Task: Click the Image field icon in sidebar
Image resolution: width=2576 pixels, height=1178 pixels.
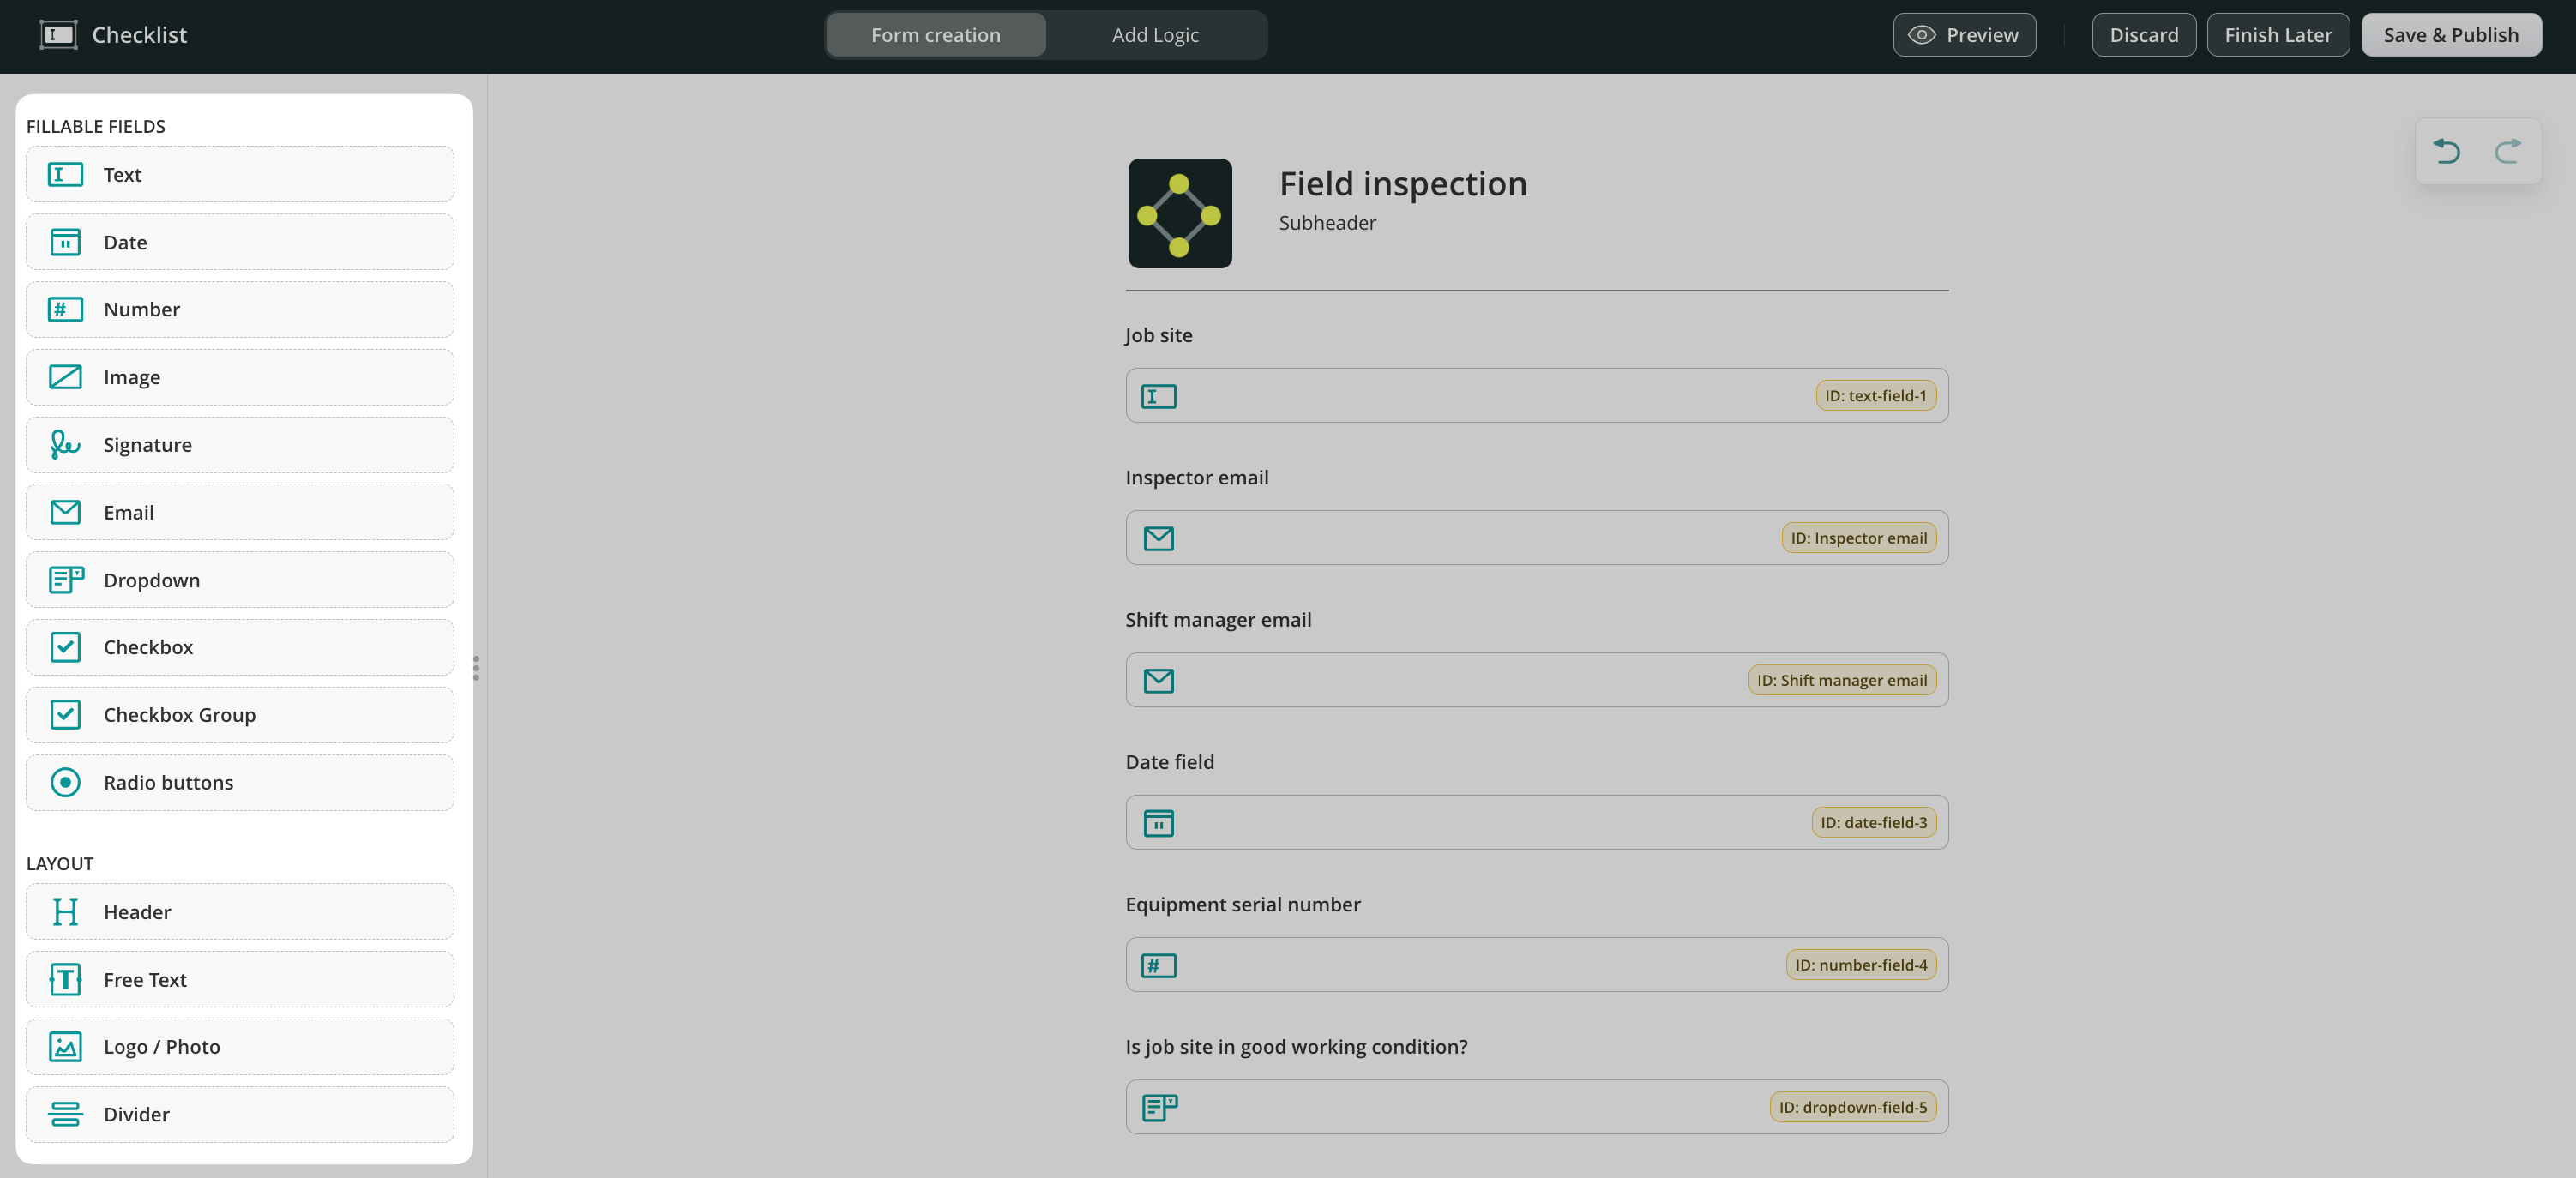Action: 65,377
